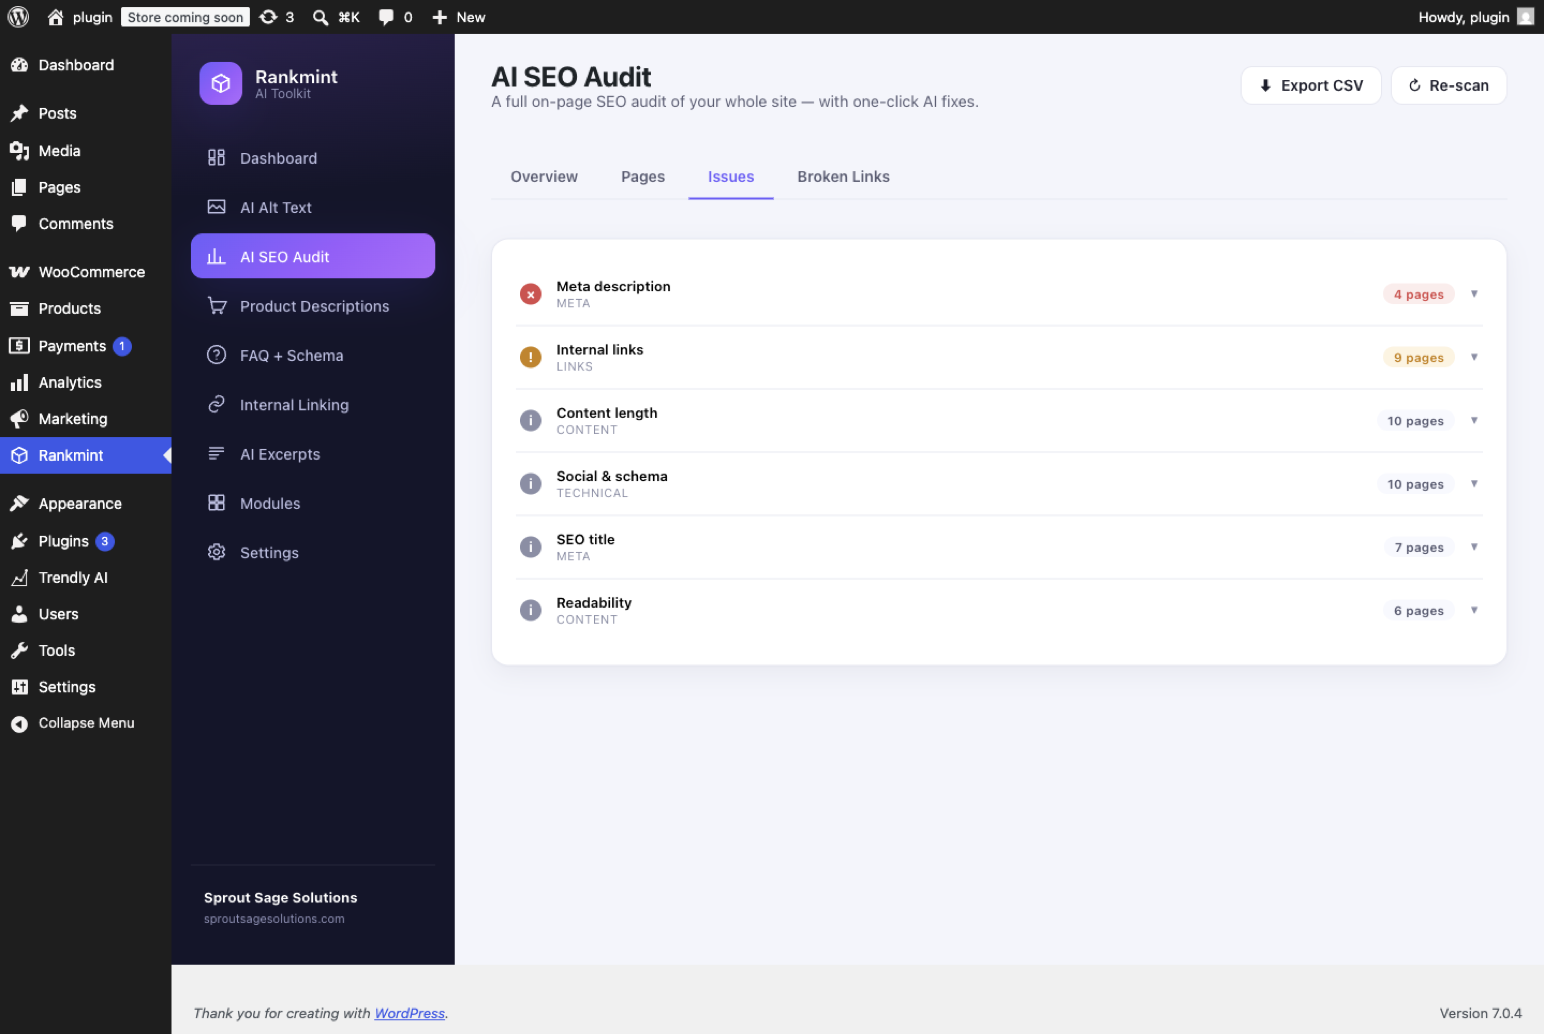Click the Dashboard grid icon in Rankmint sidebar
1544x1034 pixels.
pos(216,158)
